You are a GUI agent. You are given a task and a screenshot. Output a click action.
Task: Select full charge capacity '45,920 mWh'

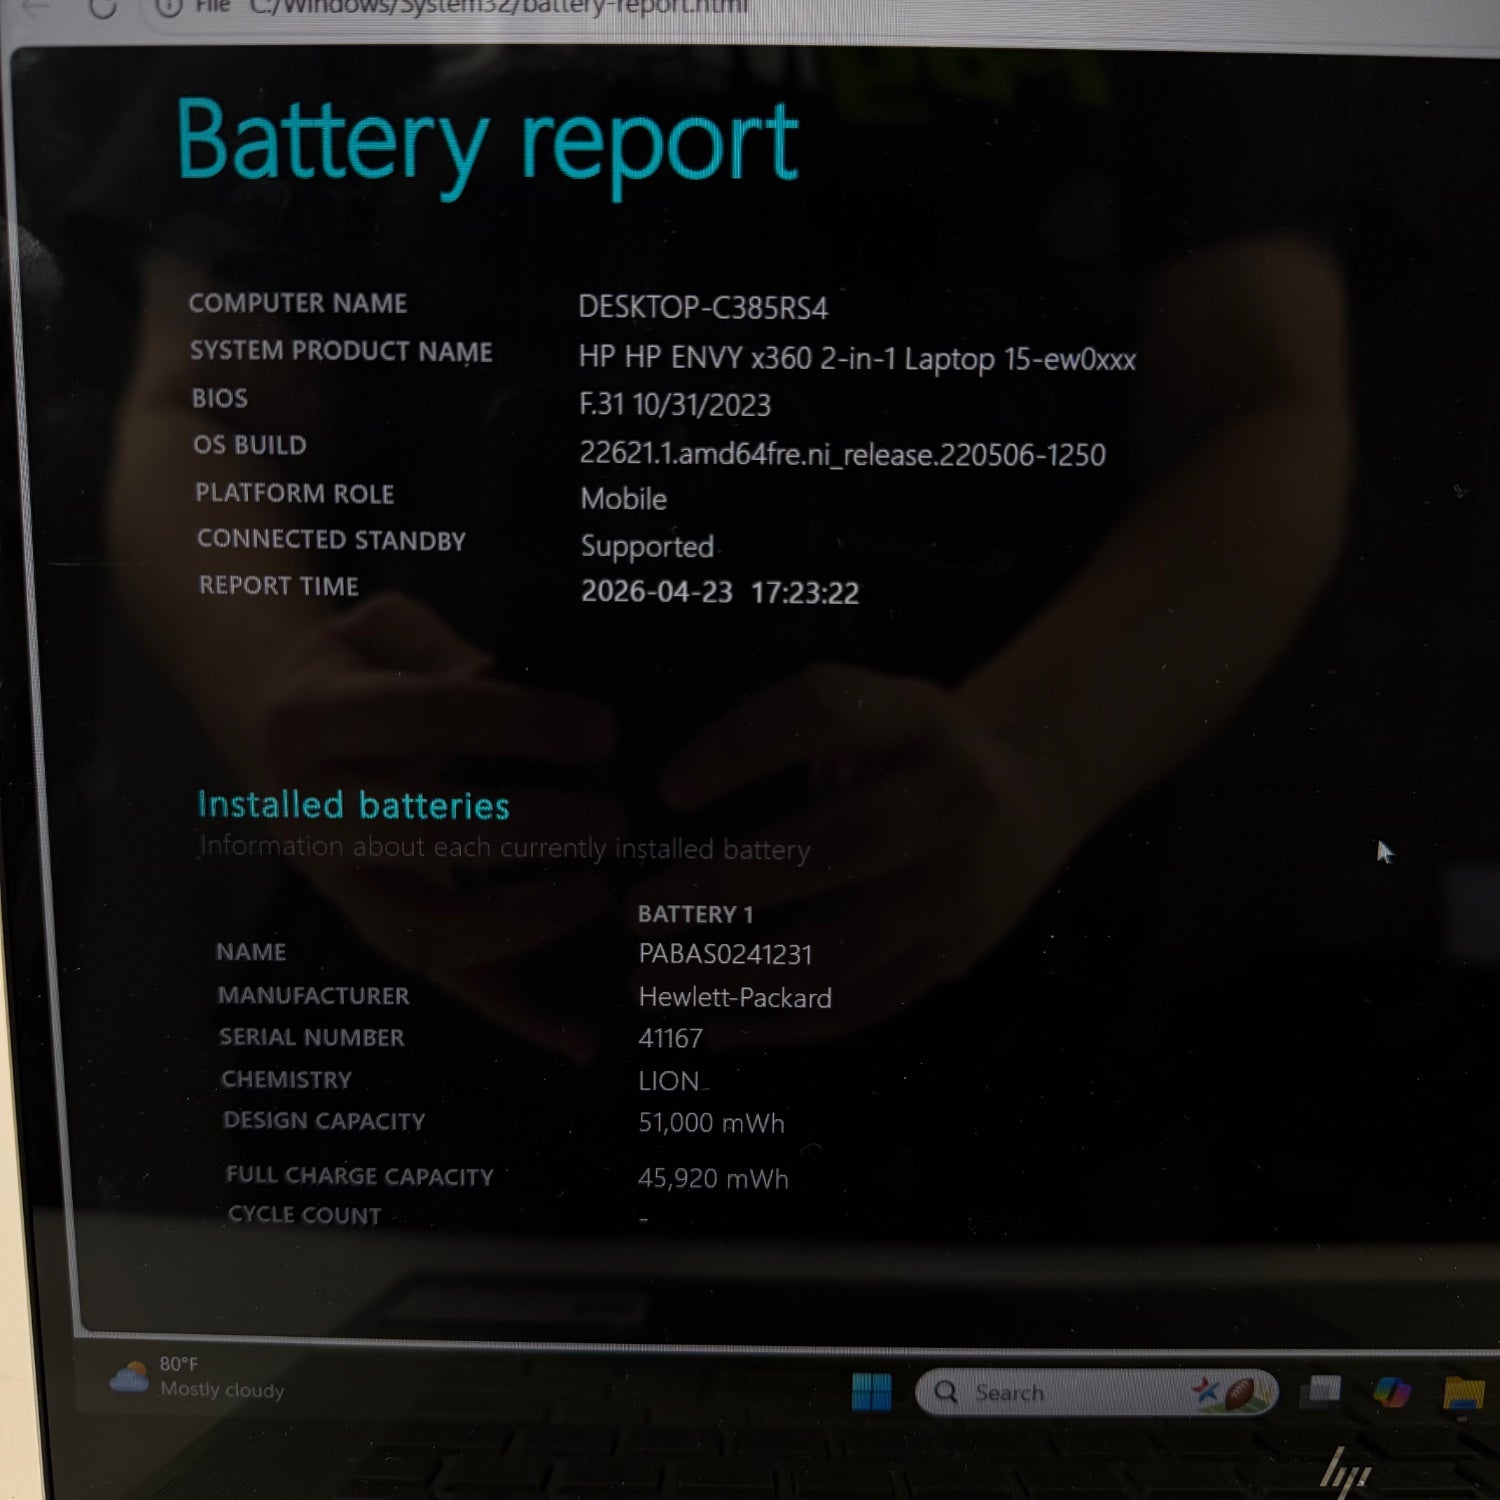point(713,1178)
